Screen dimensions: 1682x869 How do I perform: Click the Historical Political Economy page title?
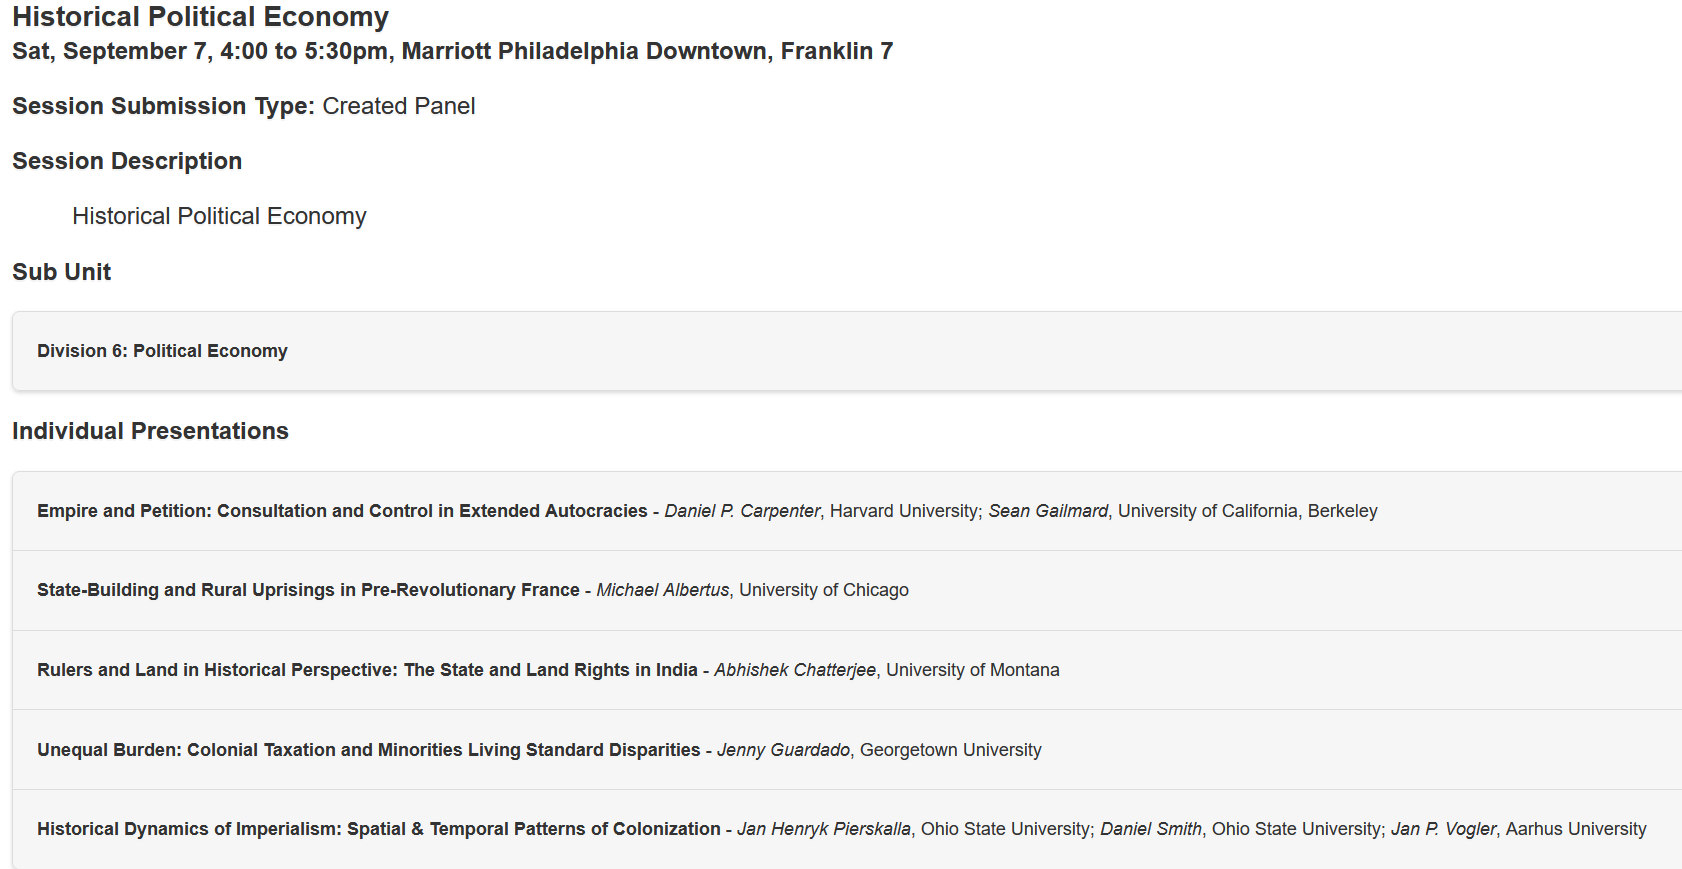pyautogui.click(x=200, y=17)
